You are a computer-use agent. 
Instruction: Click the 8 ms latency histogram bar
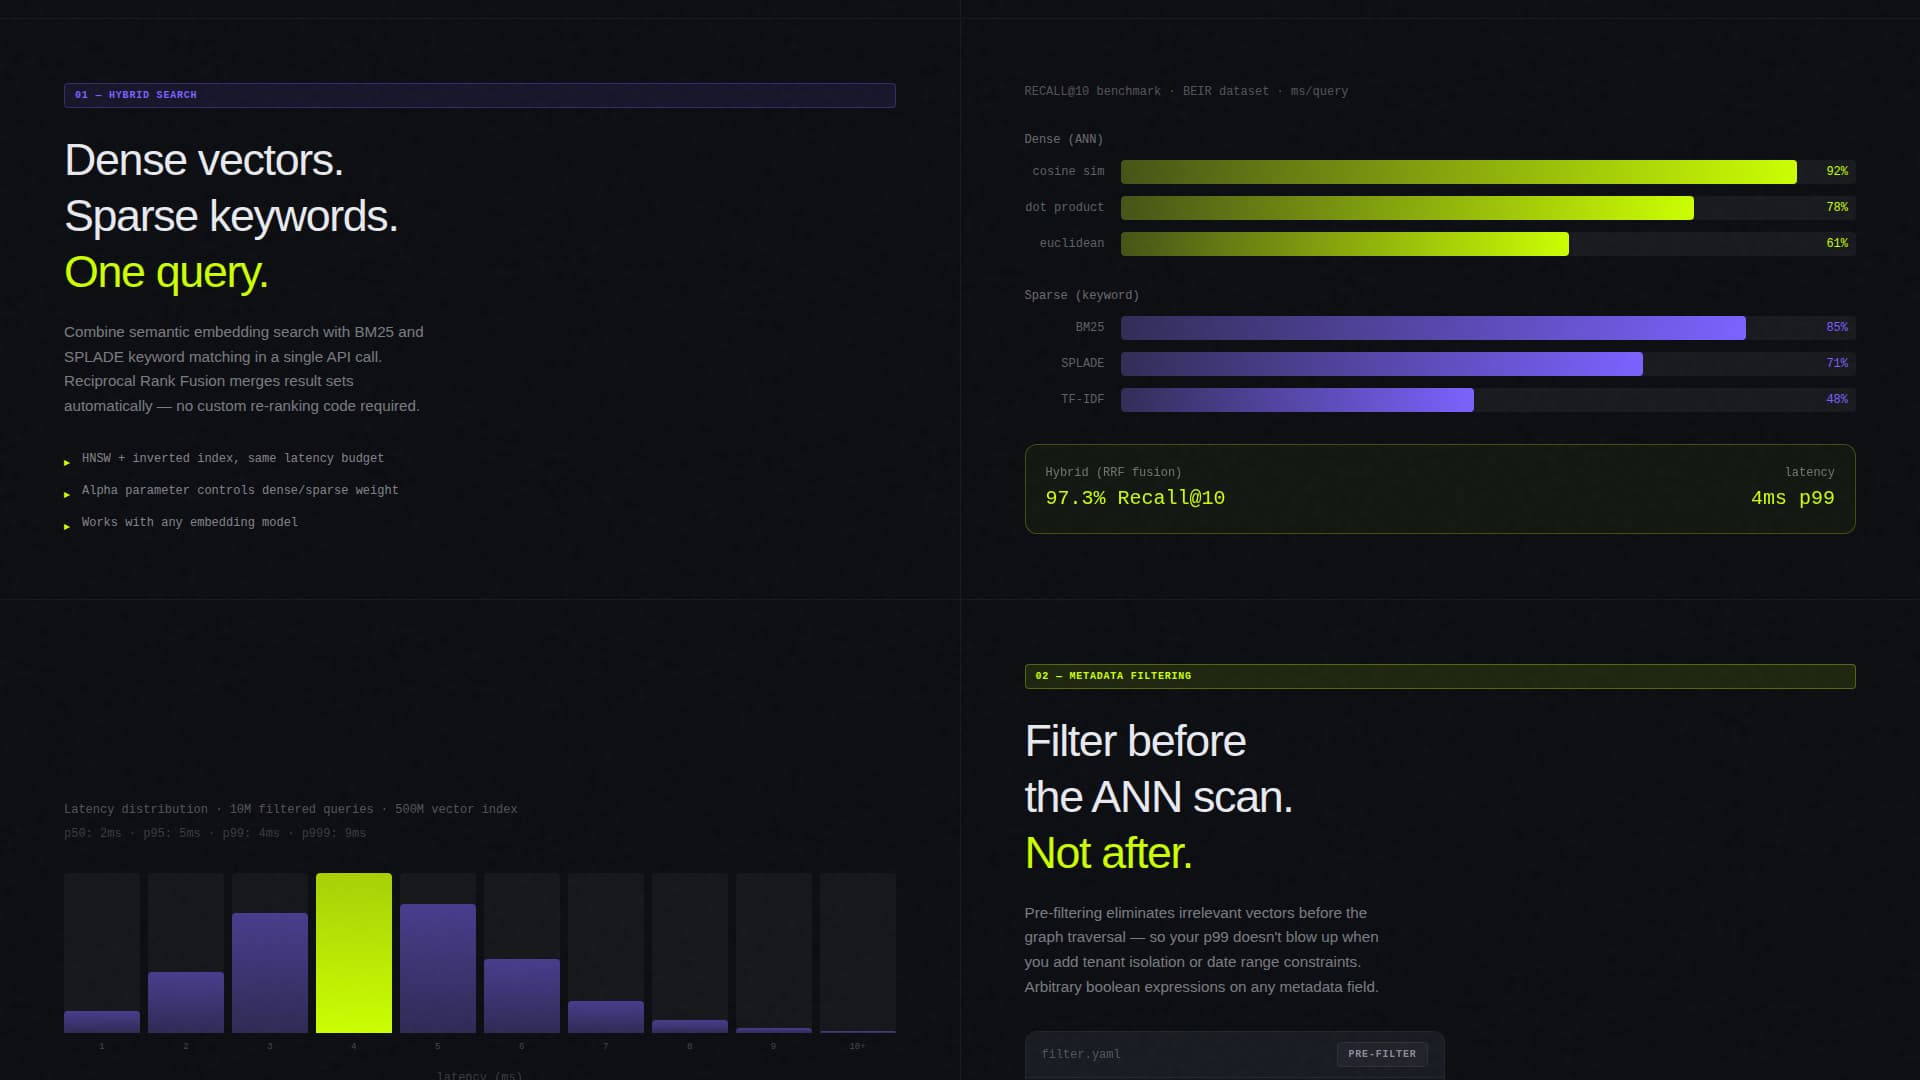690,1027
